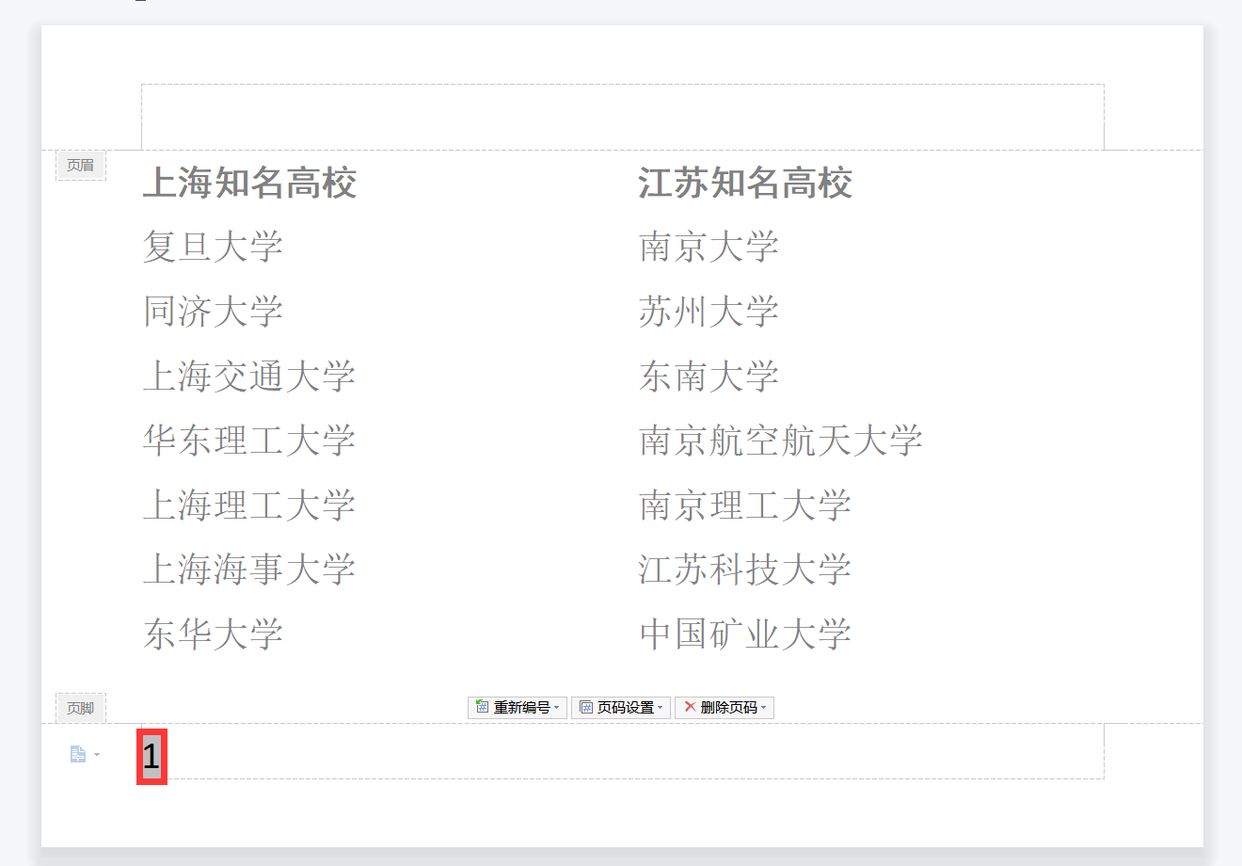The image size is (1242, 866).
Task: Click the line 南京理工大学
Action: click(x=745, y=505)
